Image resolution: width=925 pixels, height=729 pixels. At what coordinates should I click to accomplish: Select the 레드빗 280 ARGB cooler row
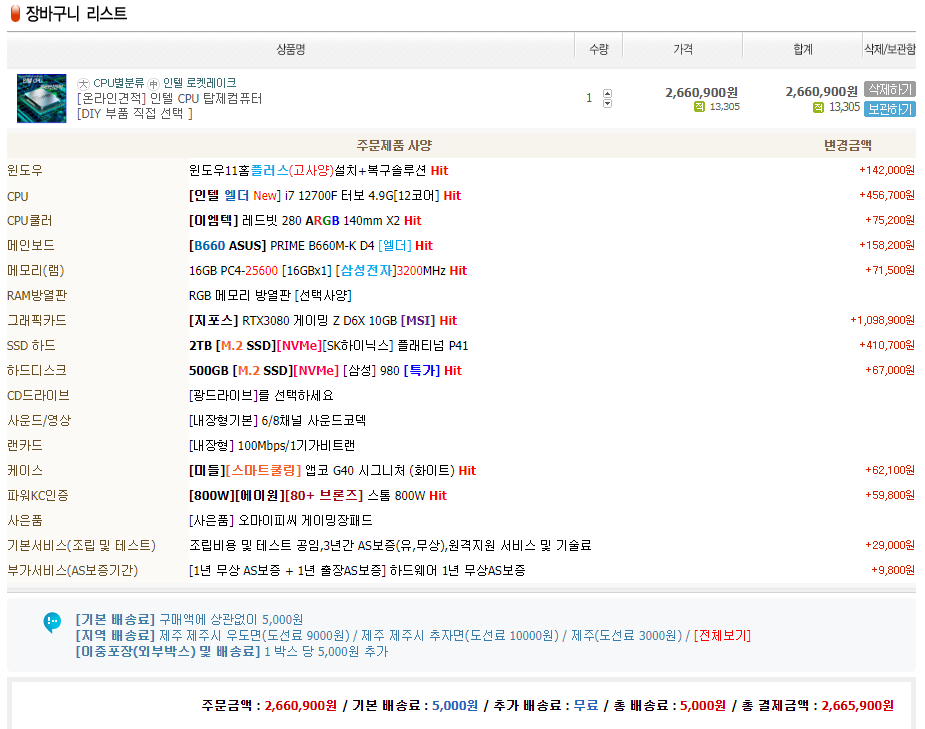click(x=305, y=221)
